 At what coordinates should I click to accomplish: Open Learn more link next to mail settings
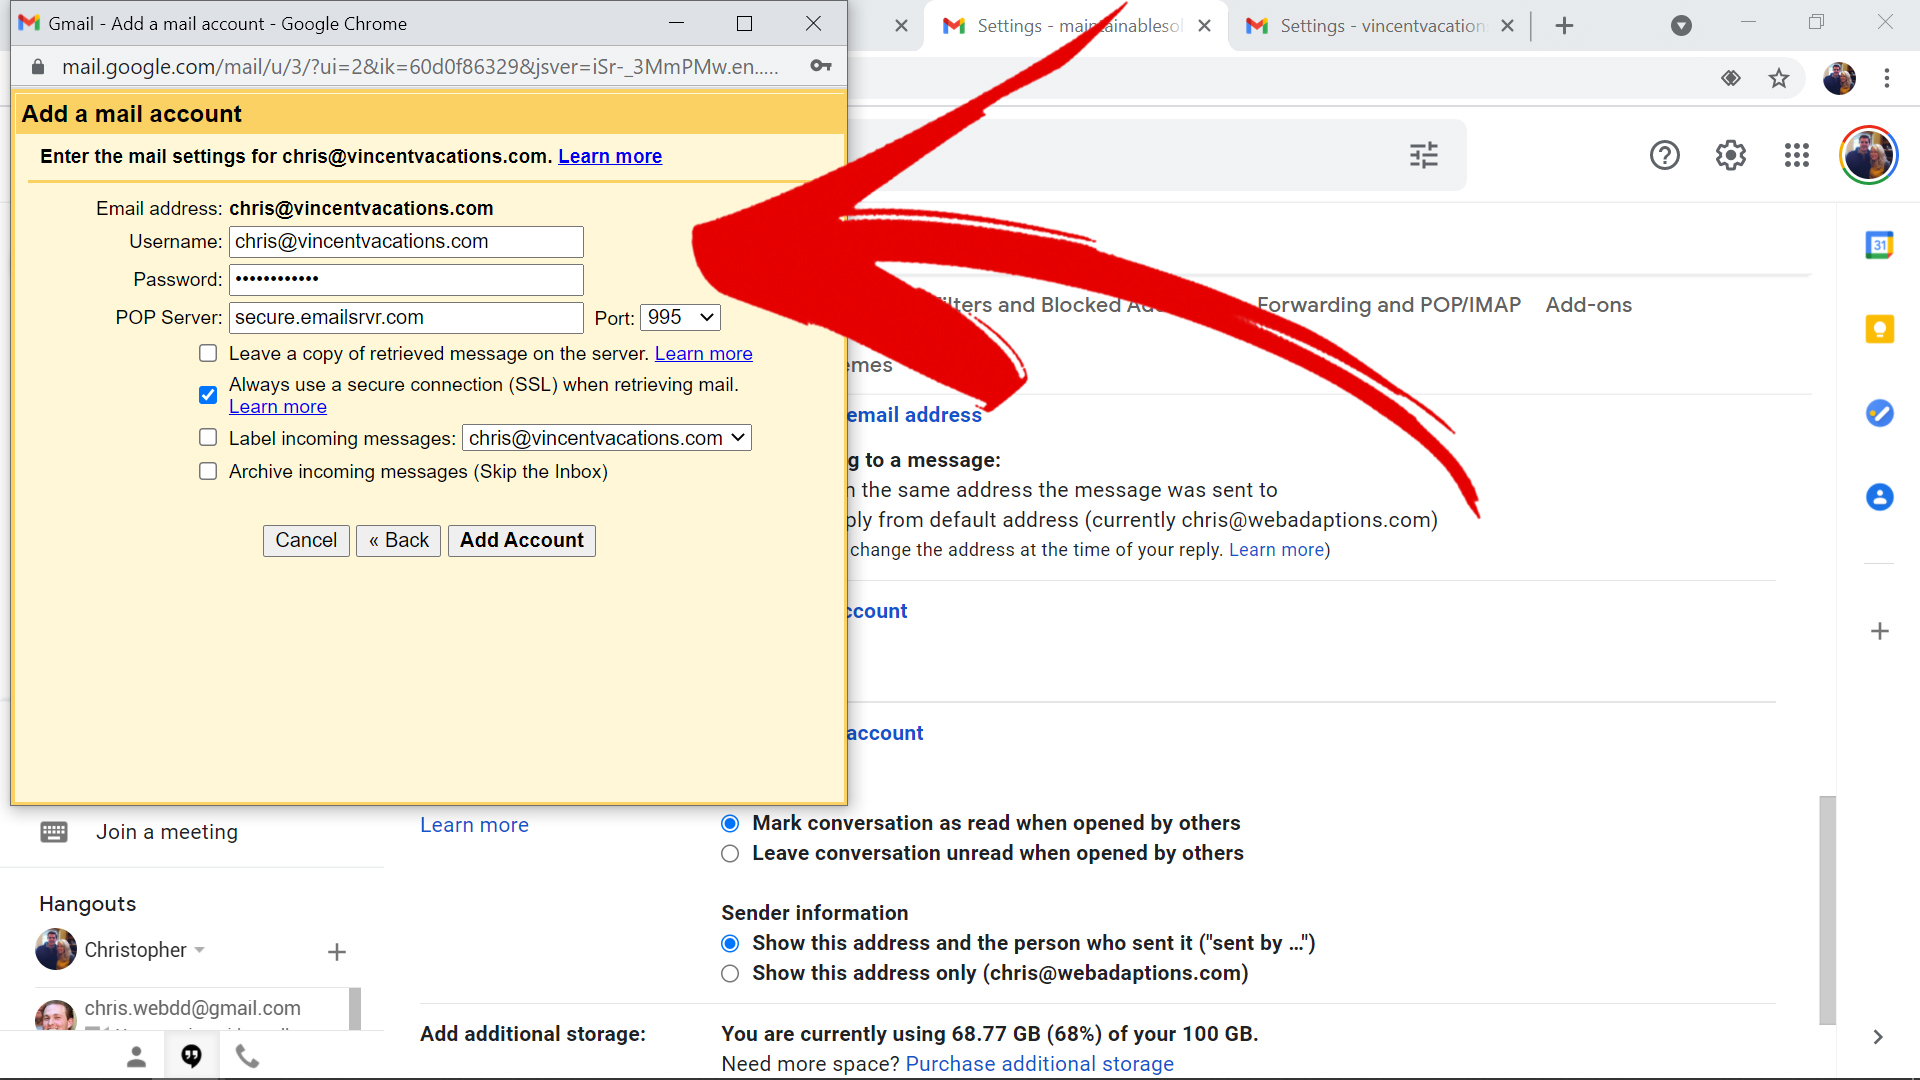tap(610, 156)
